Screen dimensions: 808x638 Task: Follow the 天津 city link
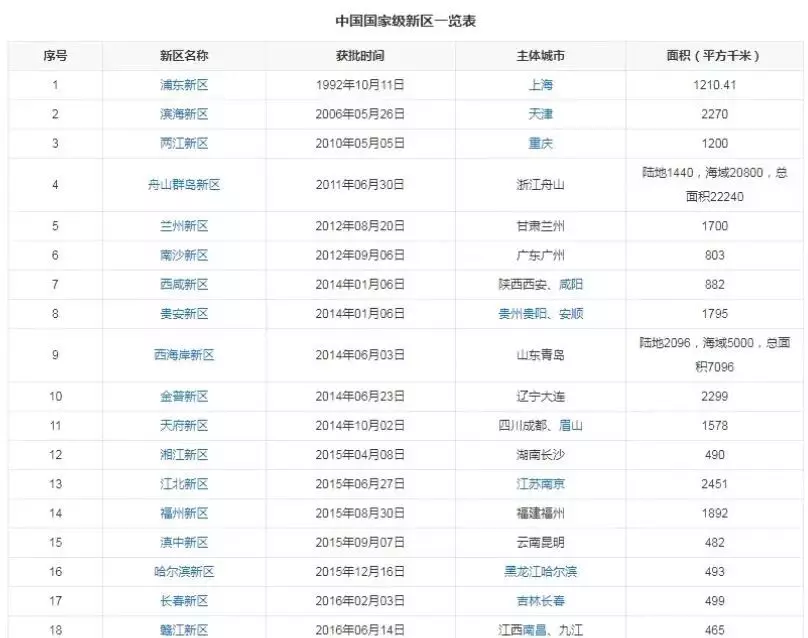click(541, 114)
